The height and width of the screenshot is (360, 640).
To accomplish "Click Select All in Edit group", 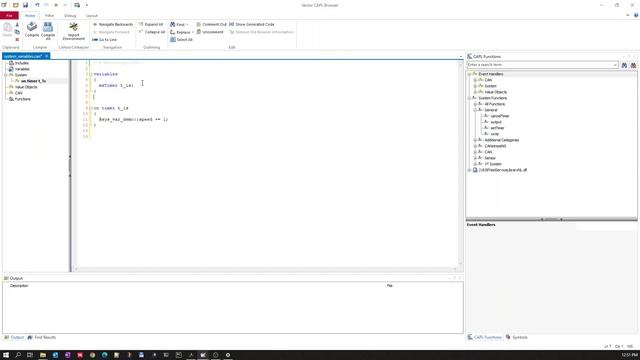I will 181,40.
